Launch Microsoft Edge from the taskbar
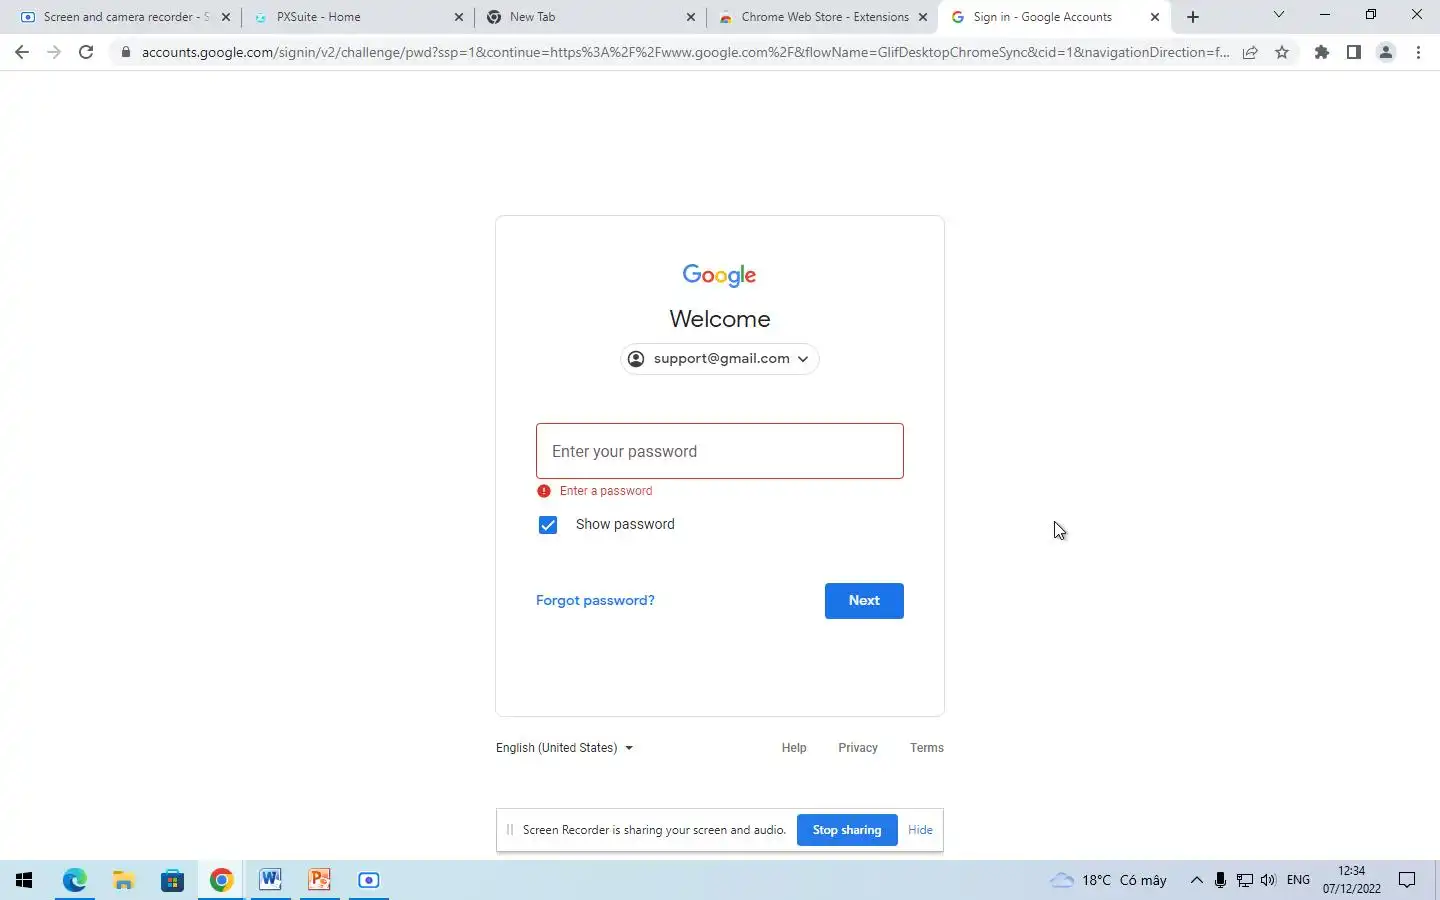Viewport: 1440px width, 900px height. 75,880
